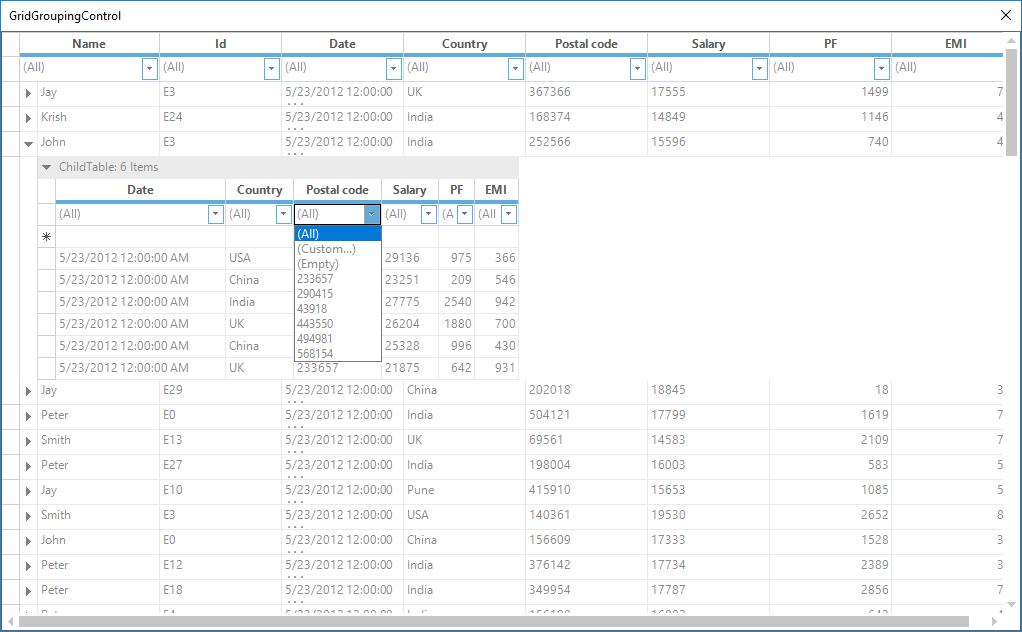Screen dimensions: 1022x632
Task: Open child table Date filter dropdown
Action: pos(216,214)
